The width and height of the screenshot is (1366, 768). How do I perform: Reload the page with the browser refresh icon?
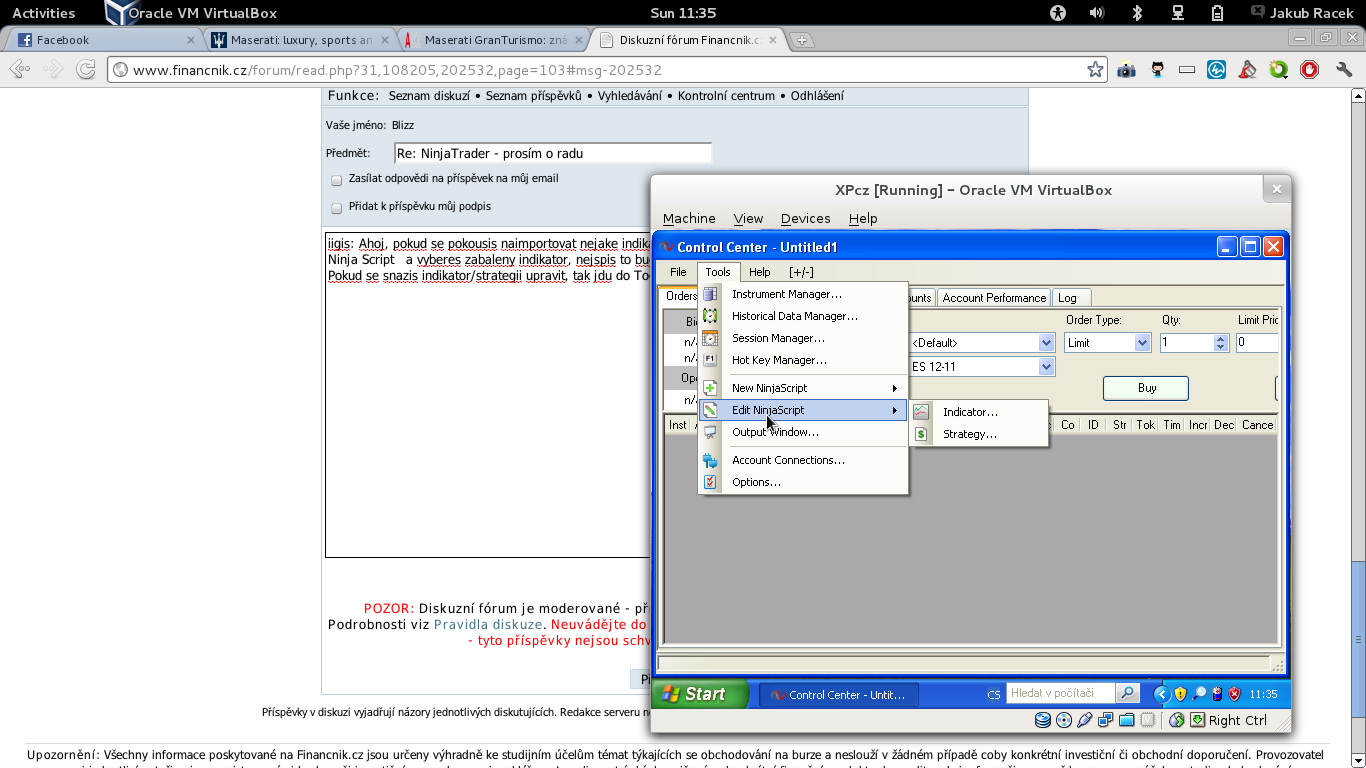(86, 70)
